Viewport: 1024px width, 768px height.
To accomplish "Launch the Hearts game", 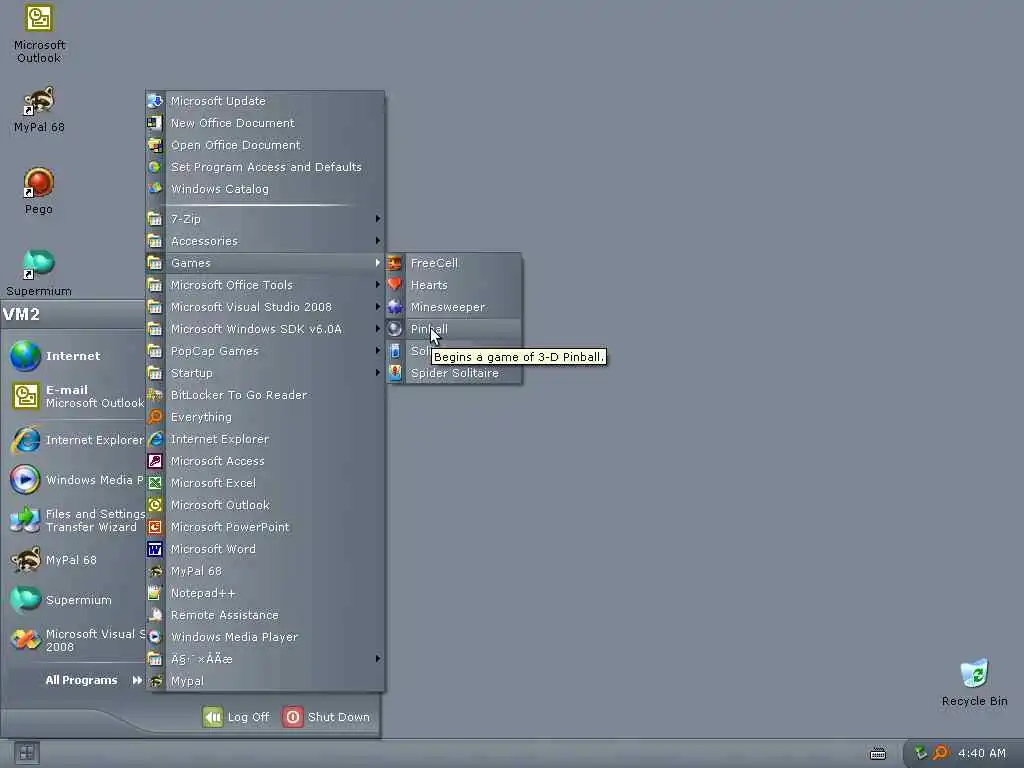I will pos(455,285).
